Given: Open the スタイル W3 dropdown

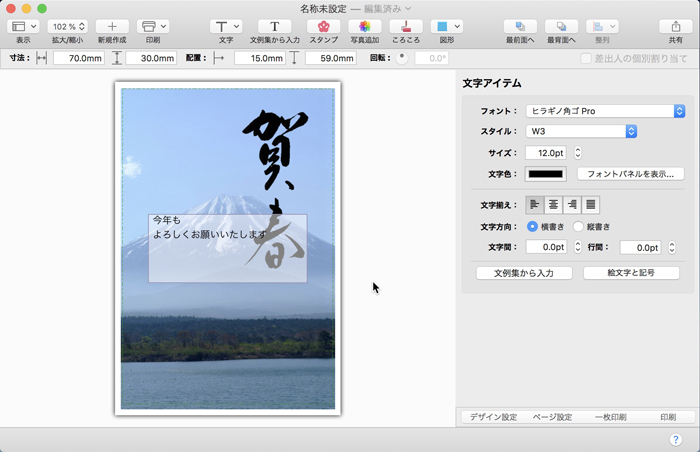Looking at the screenshot, I should click(581, 131).
